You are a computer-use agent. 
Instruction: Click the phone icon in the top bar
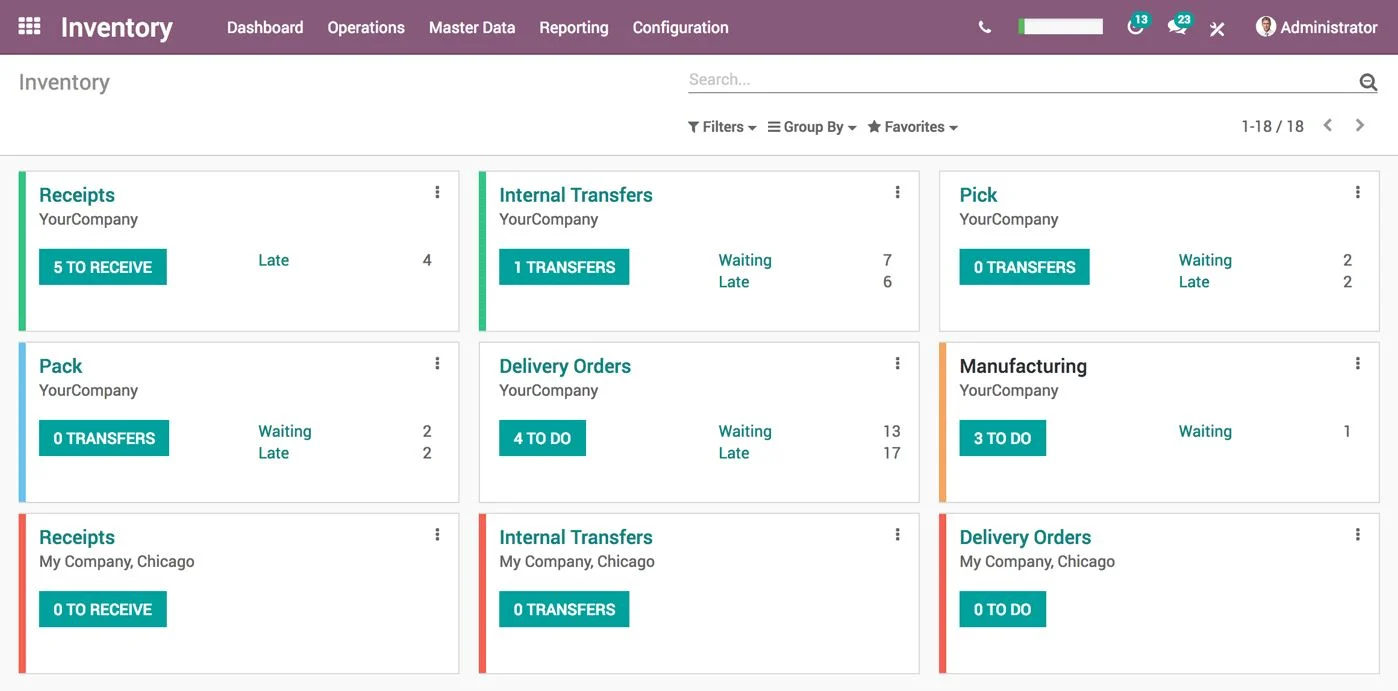[x=983, y=27]
